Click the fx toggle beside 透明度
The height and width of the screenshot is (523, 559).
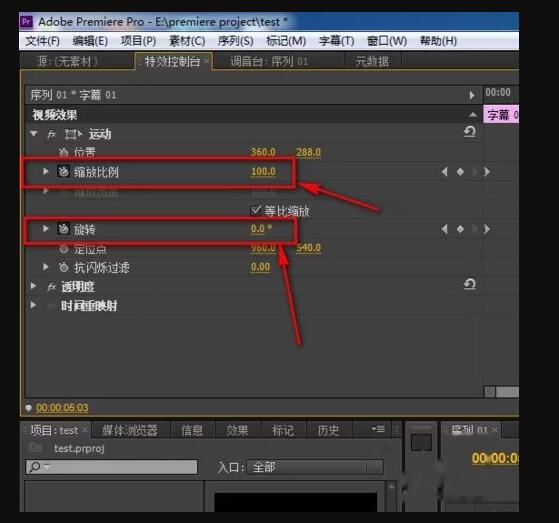click(52, 287)
